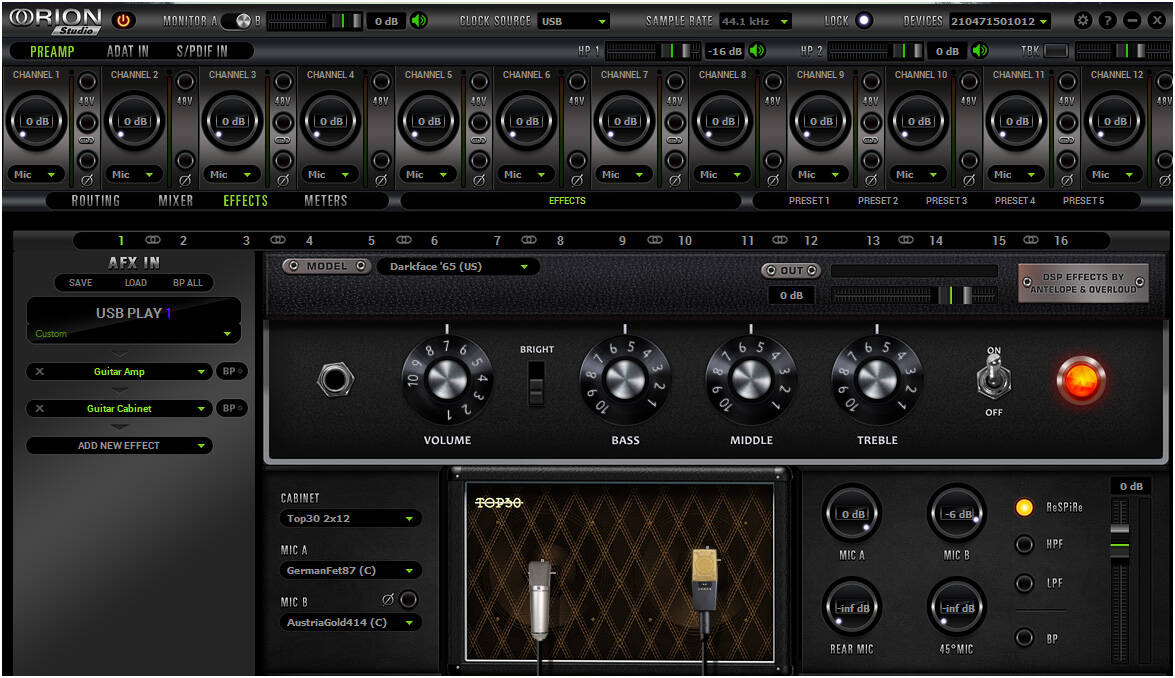Toggle the Lock indicator
The width and height of the screenshot is (1175, 678).
click(863, 20)
